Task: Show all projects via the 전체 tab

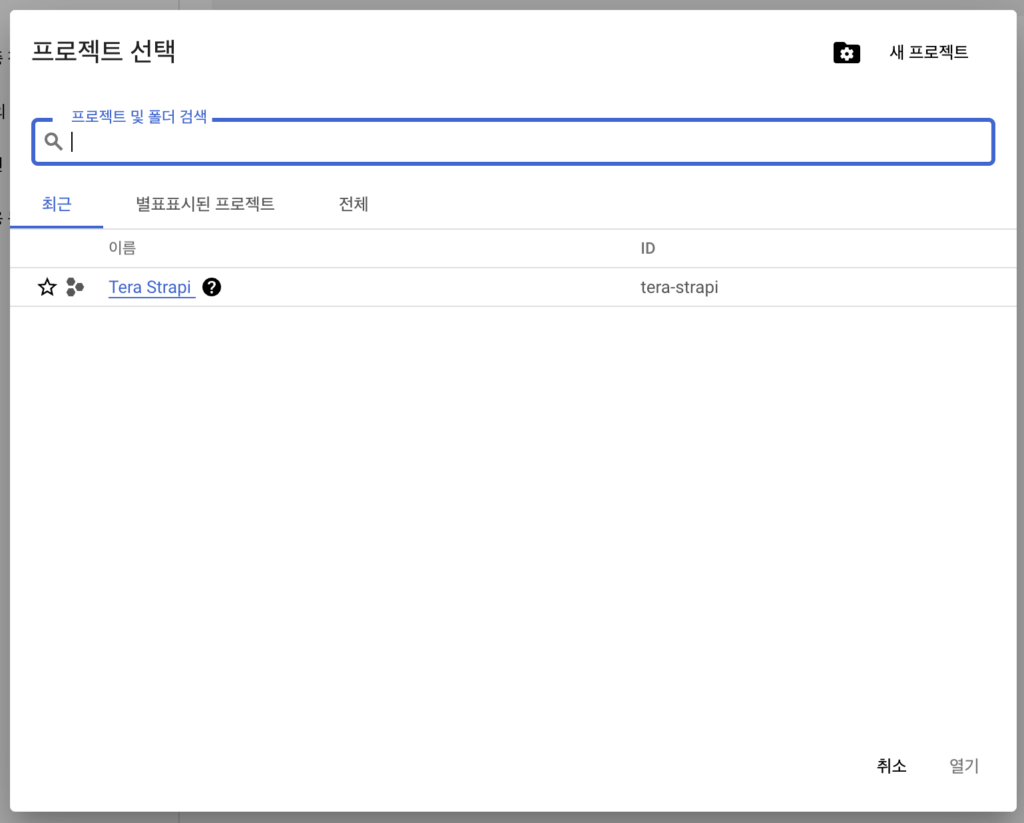Action: point(353,204)
